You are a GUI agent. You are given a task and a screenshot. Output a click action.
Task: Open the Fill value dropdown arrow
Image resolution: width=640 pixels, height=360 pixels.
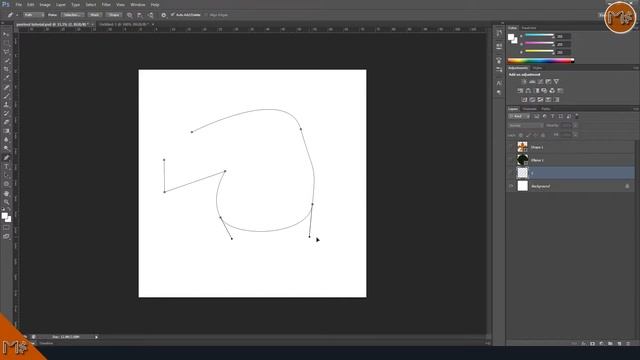point(575,134)
